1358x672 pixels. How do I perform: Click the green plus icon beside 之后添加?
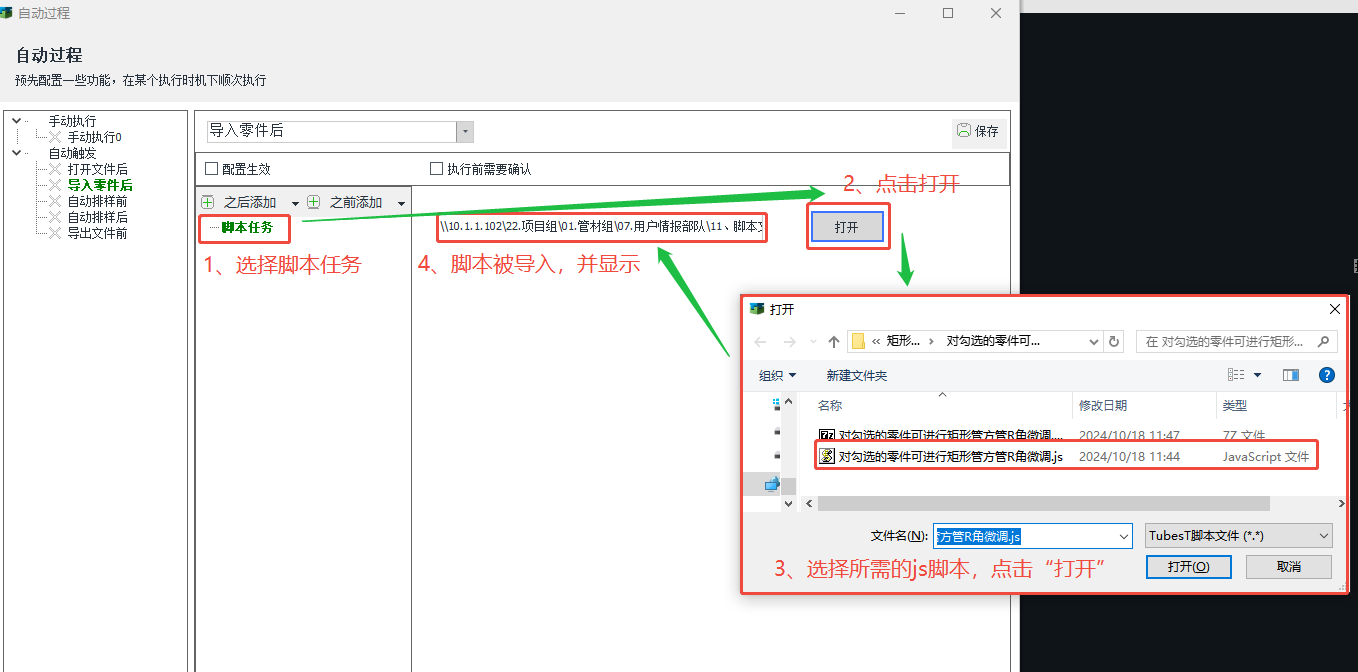pos(208,202)
